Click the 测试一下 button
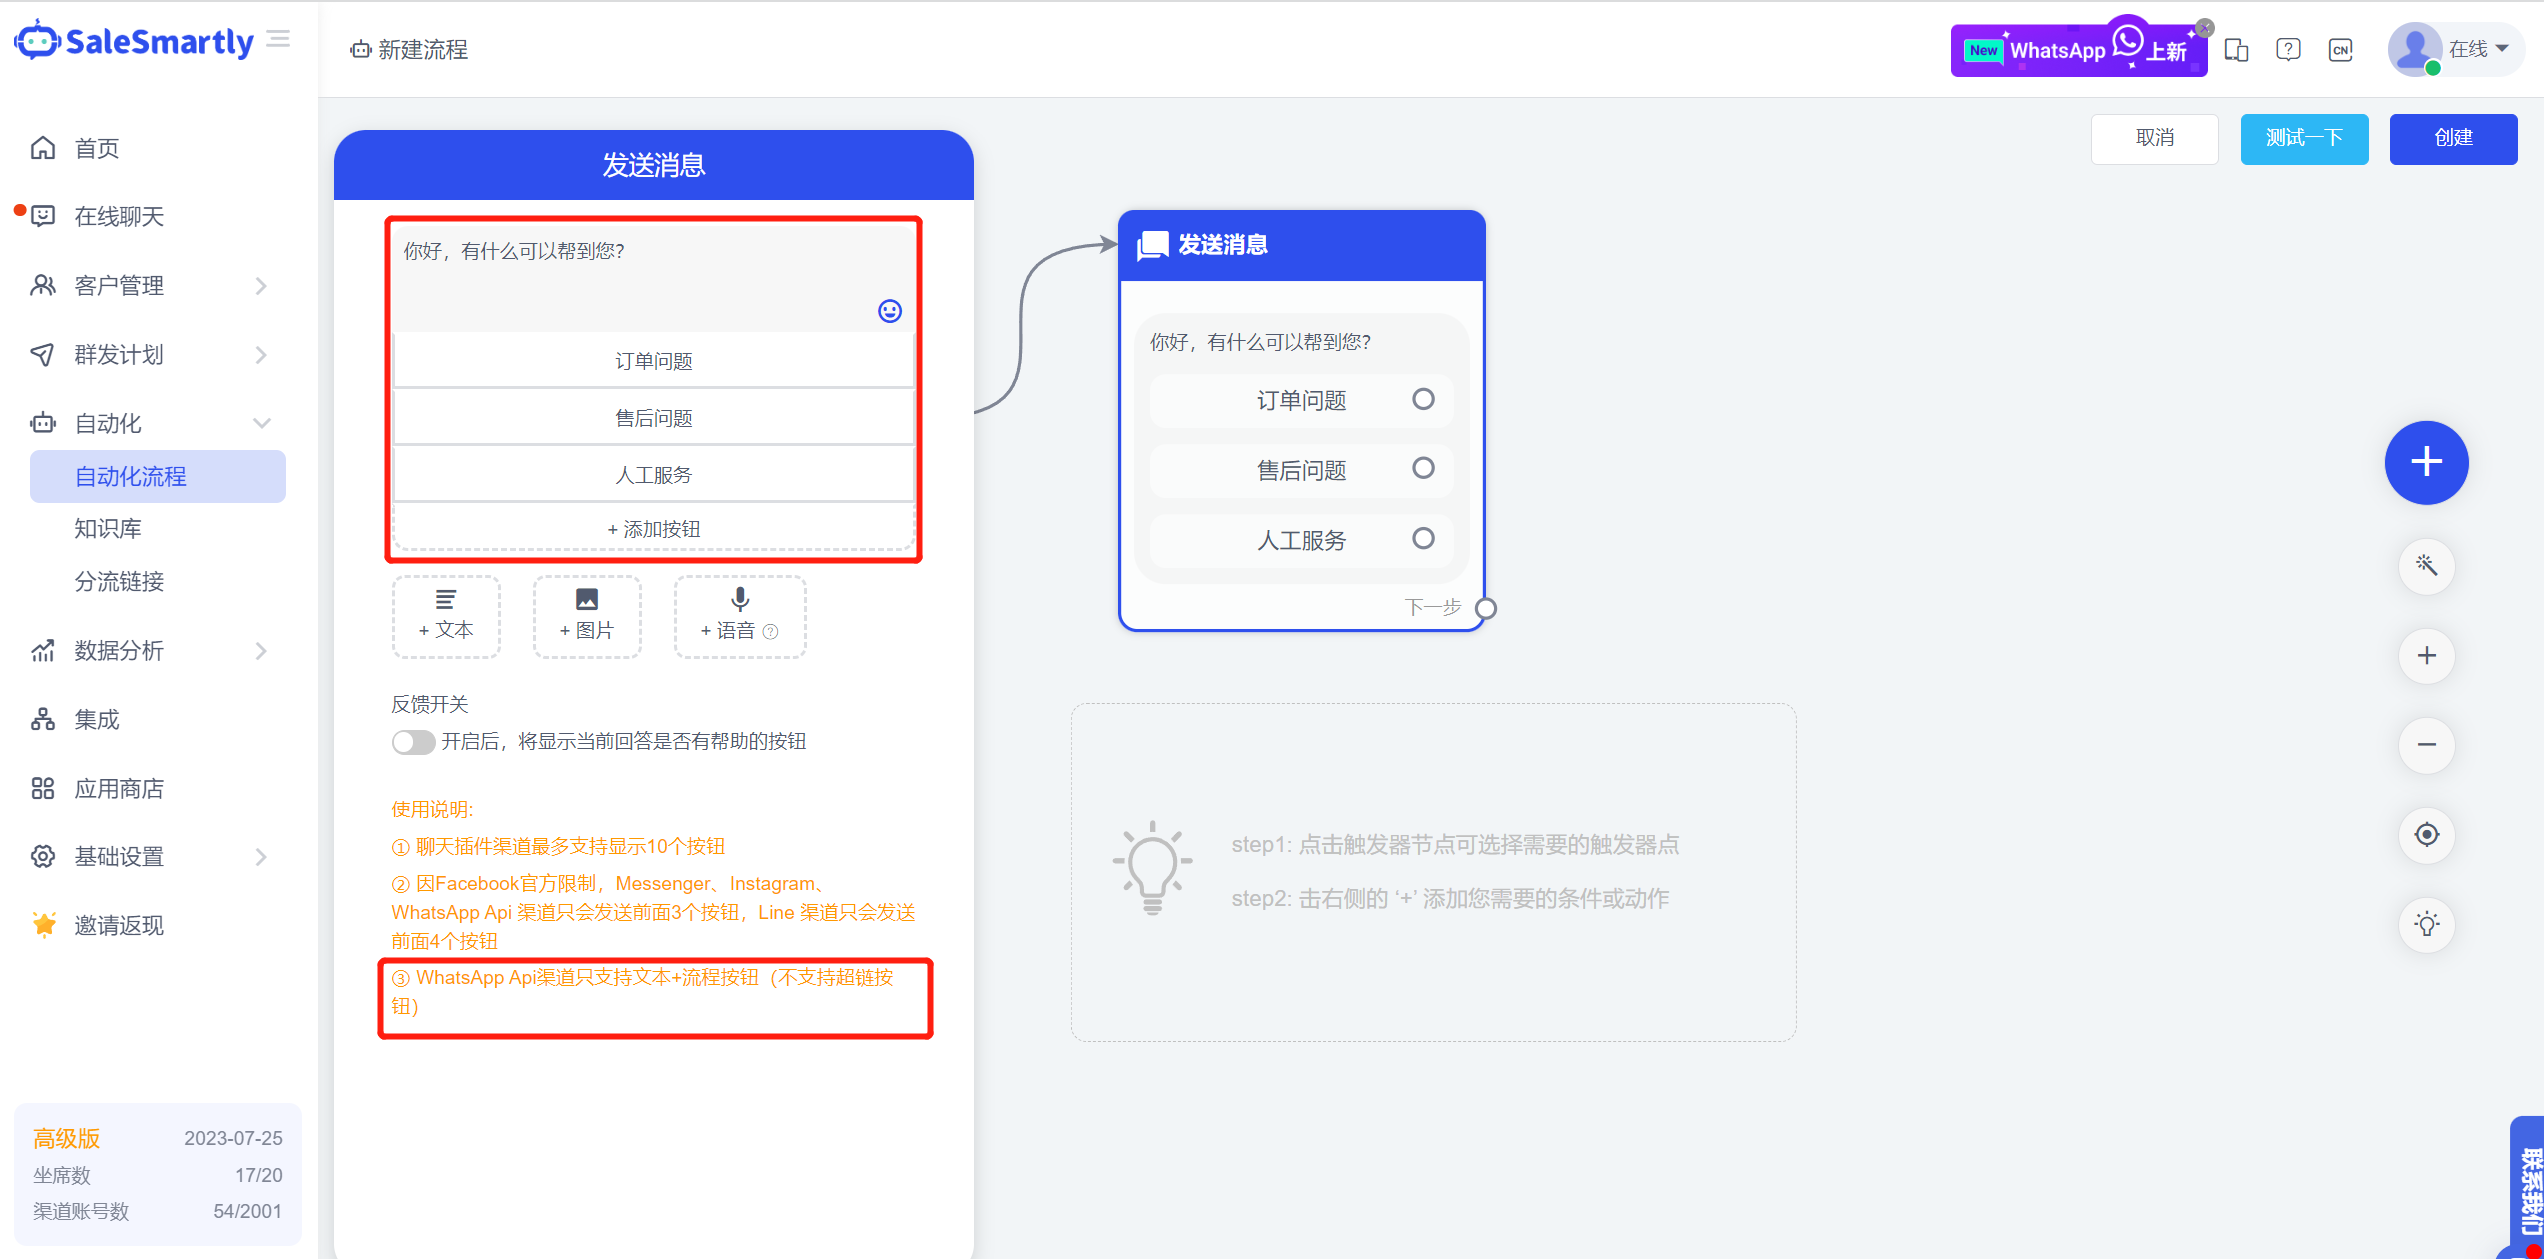Image resolution: width=2544 pixels, height=1259 pixels. [2303, 138]
